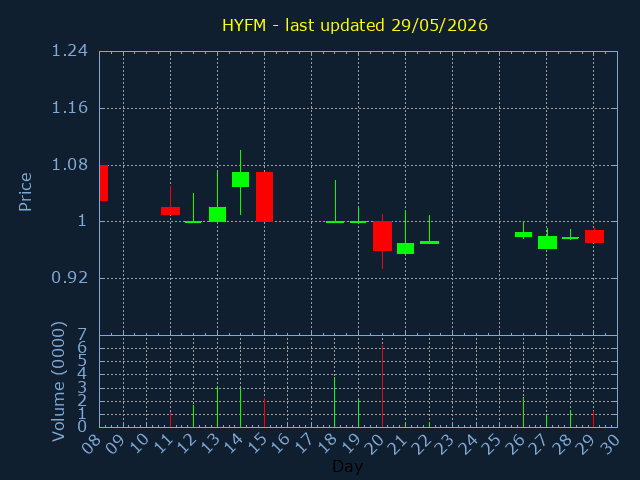This screenshot has height=480, width=640.
Task: Click the Price axis label
Action: 25,192
